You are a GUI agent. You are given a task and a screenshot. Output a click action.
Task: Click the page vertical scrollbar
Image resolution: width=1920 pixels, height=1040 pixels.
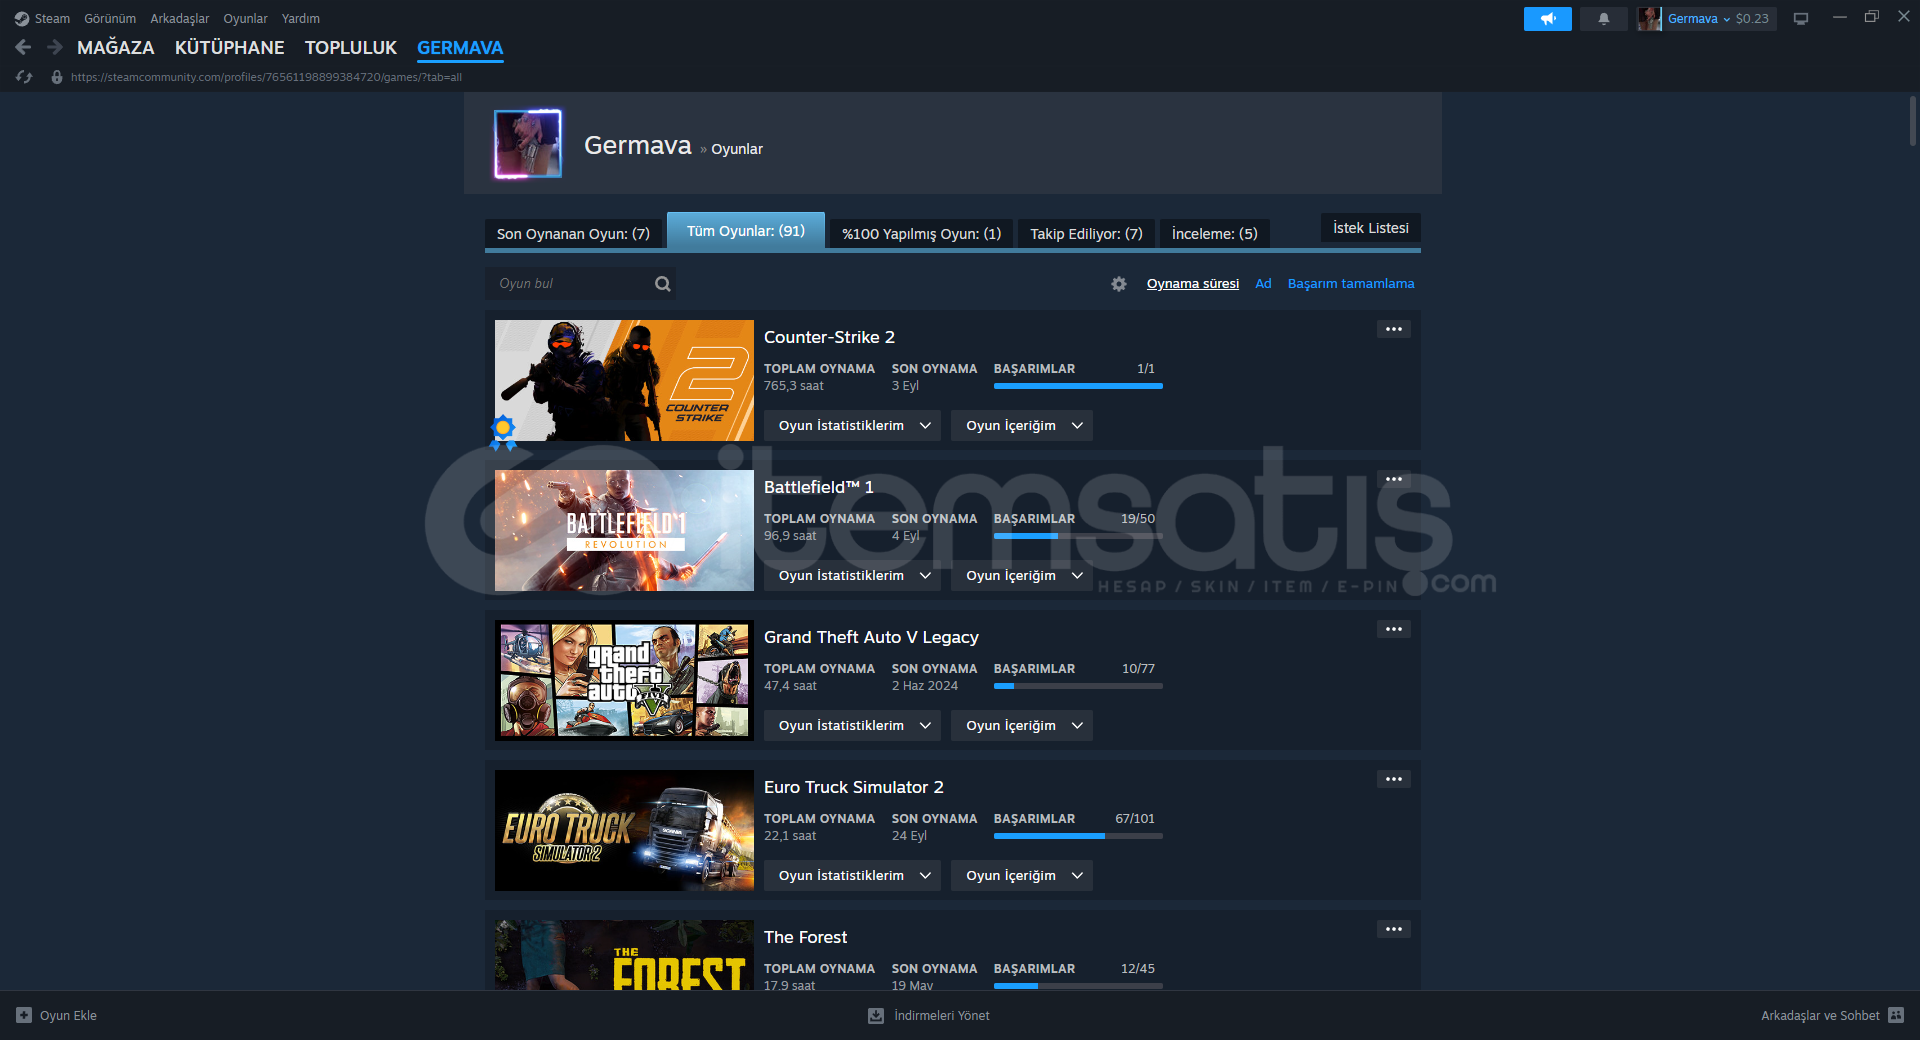click(x=1912, y=122)
